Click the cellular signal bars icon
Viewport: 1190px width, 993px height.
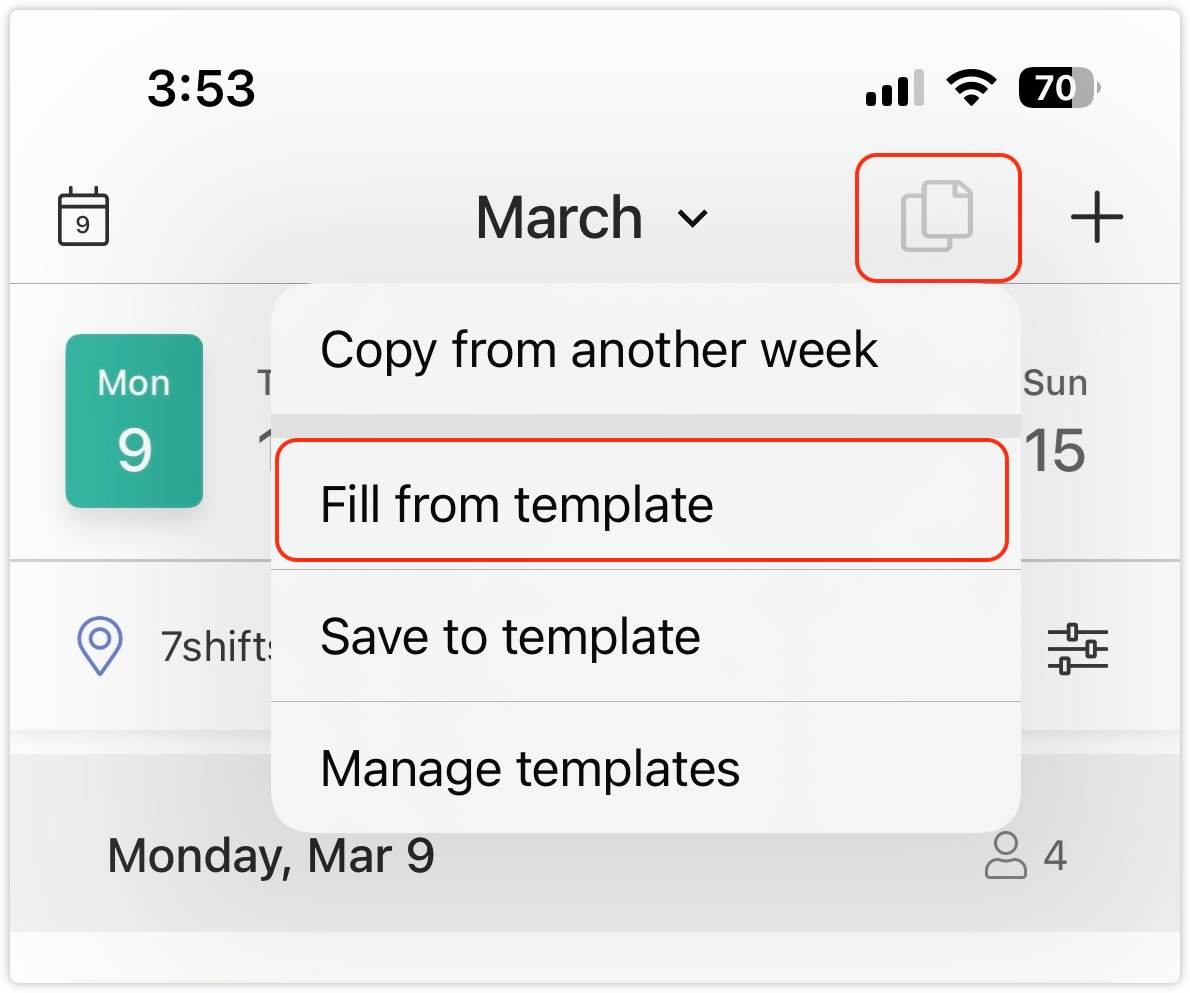pyautogui.click(x=888, y=91)
